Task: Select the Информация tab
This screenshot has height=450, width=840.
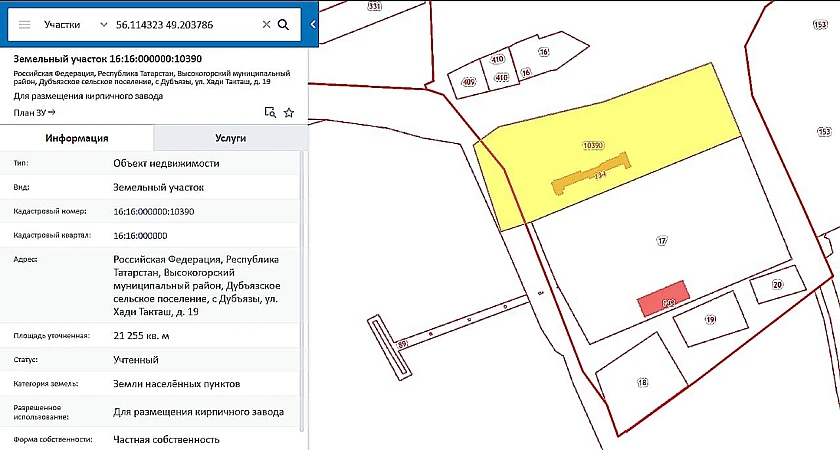Action: [x=76, y=139]
